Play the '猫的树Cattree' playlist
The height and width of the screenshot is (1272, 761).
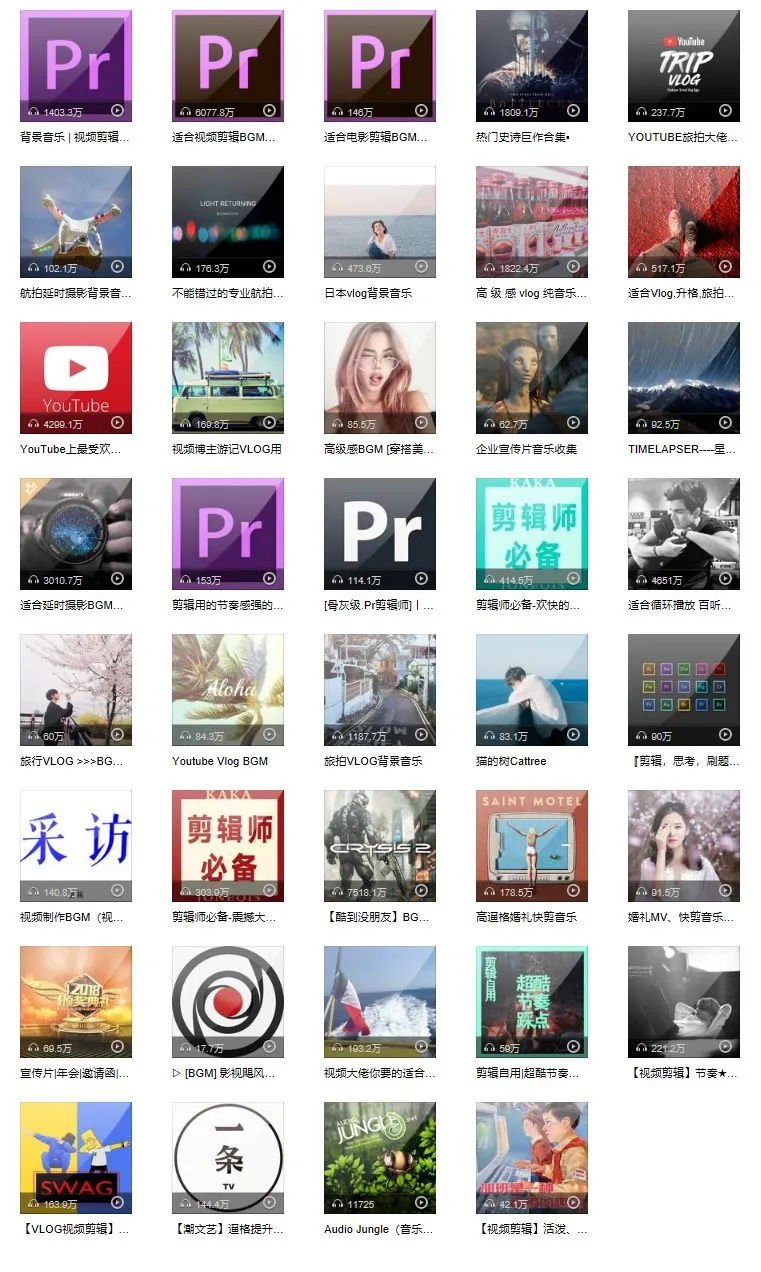point(574,735)
